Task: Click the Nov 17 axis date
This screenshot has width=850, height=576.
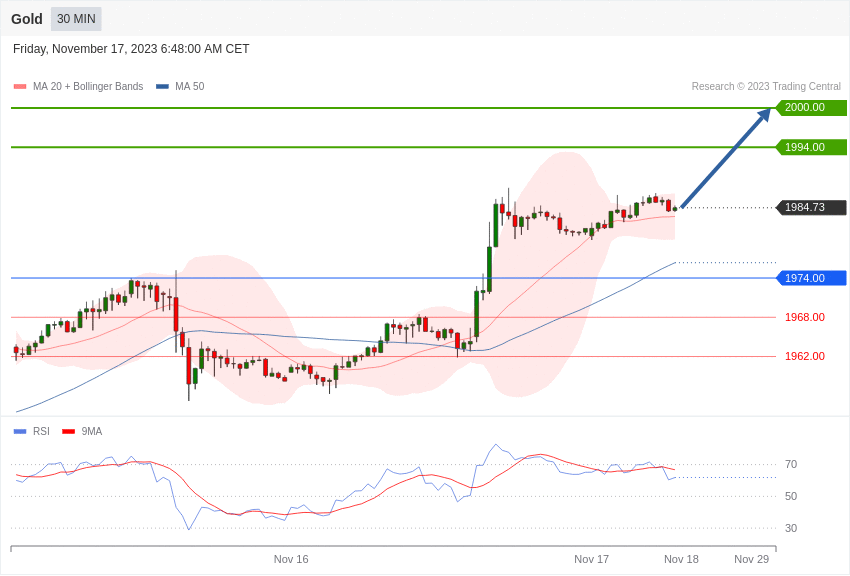Action: click(x=591, y=559)
